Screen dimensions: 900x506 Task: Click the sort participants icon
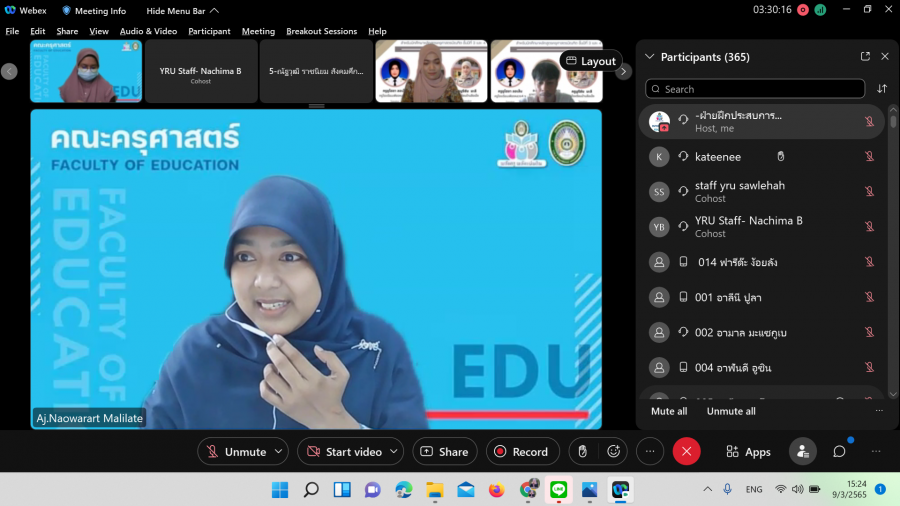882,89
